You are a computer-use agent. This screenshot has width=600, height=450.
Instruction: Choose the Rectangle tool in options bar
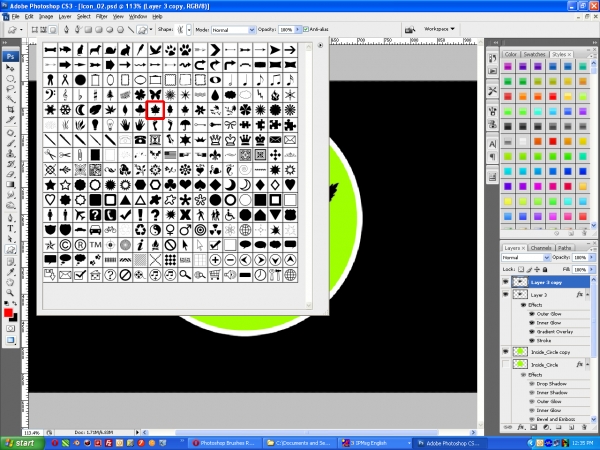click(x=88, y=29)
